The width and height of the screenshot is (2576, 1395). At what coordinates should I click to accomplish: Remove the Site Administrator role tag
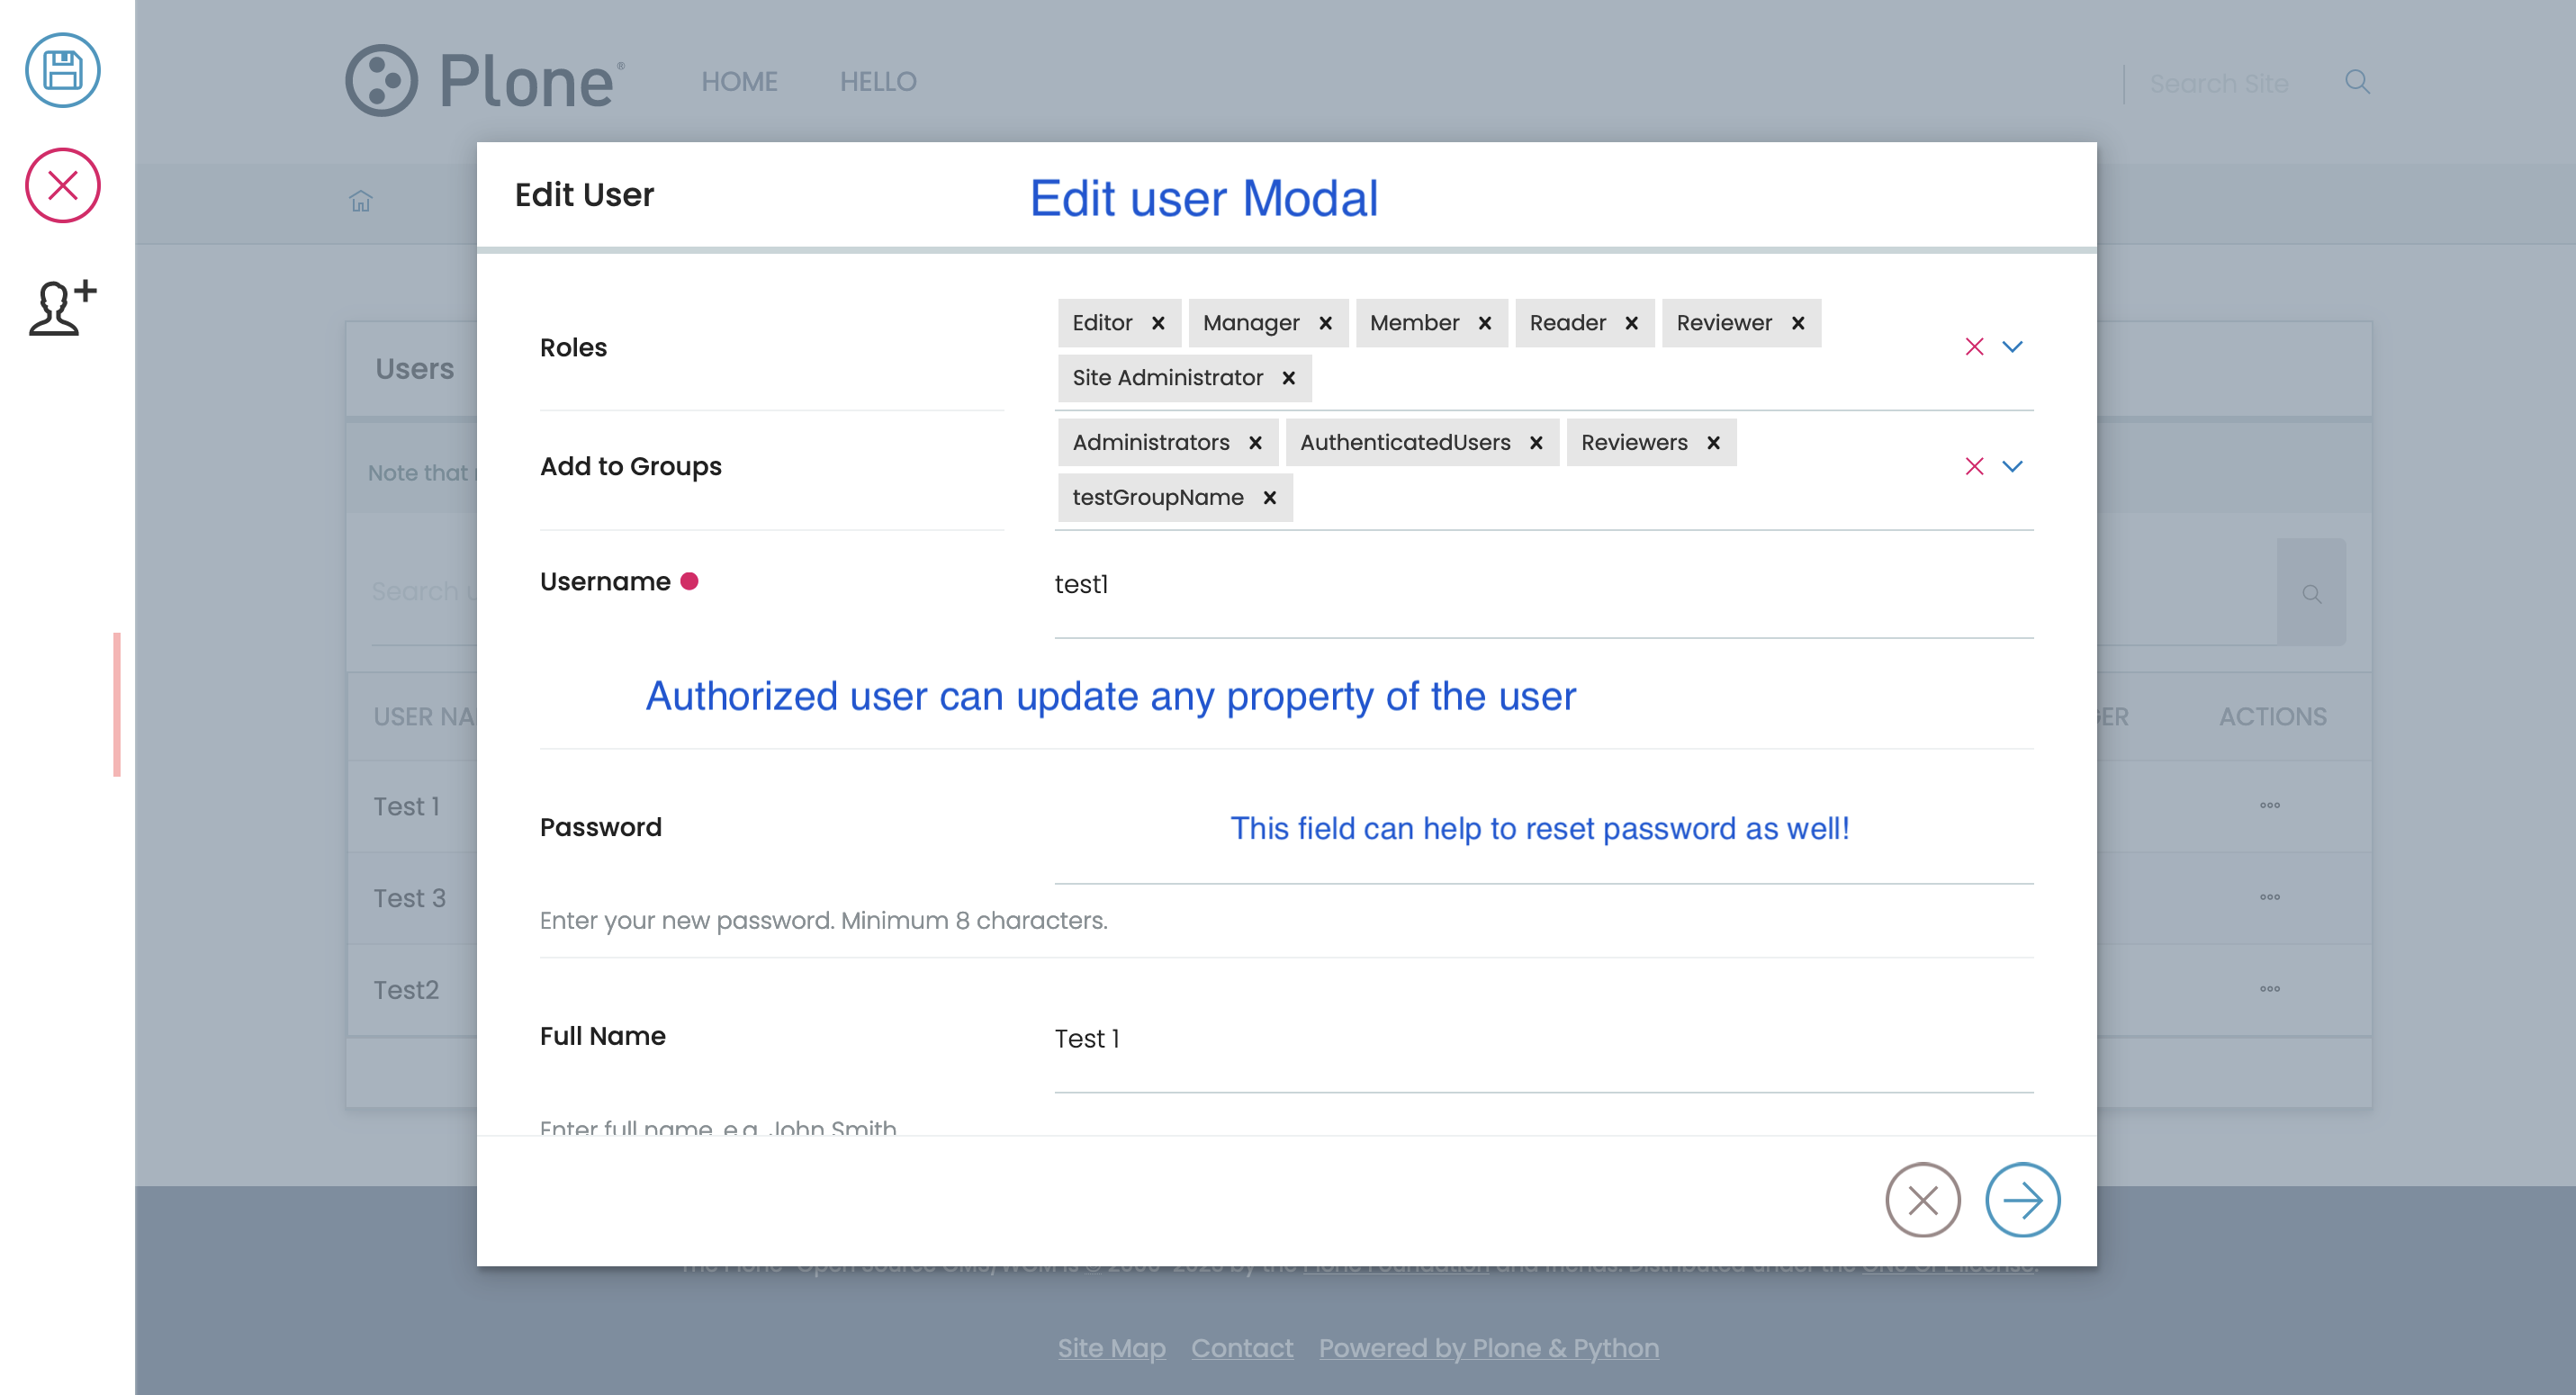1289,378
